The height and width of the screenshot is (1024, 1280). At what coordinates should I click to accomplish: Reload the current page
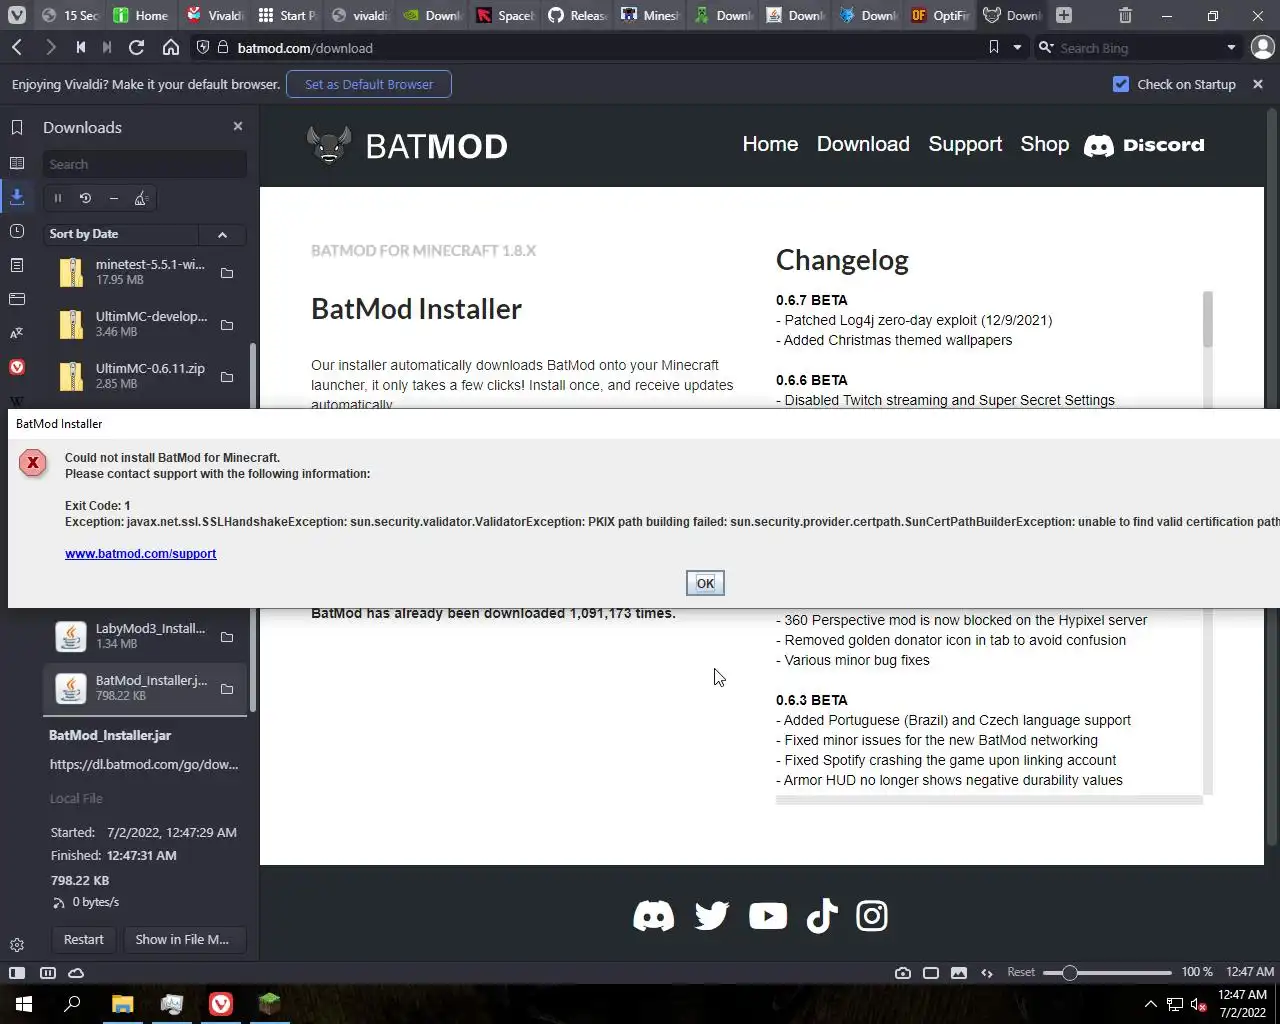[137, 47]
